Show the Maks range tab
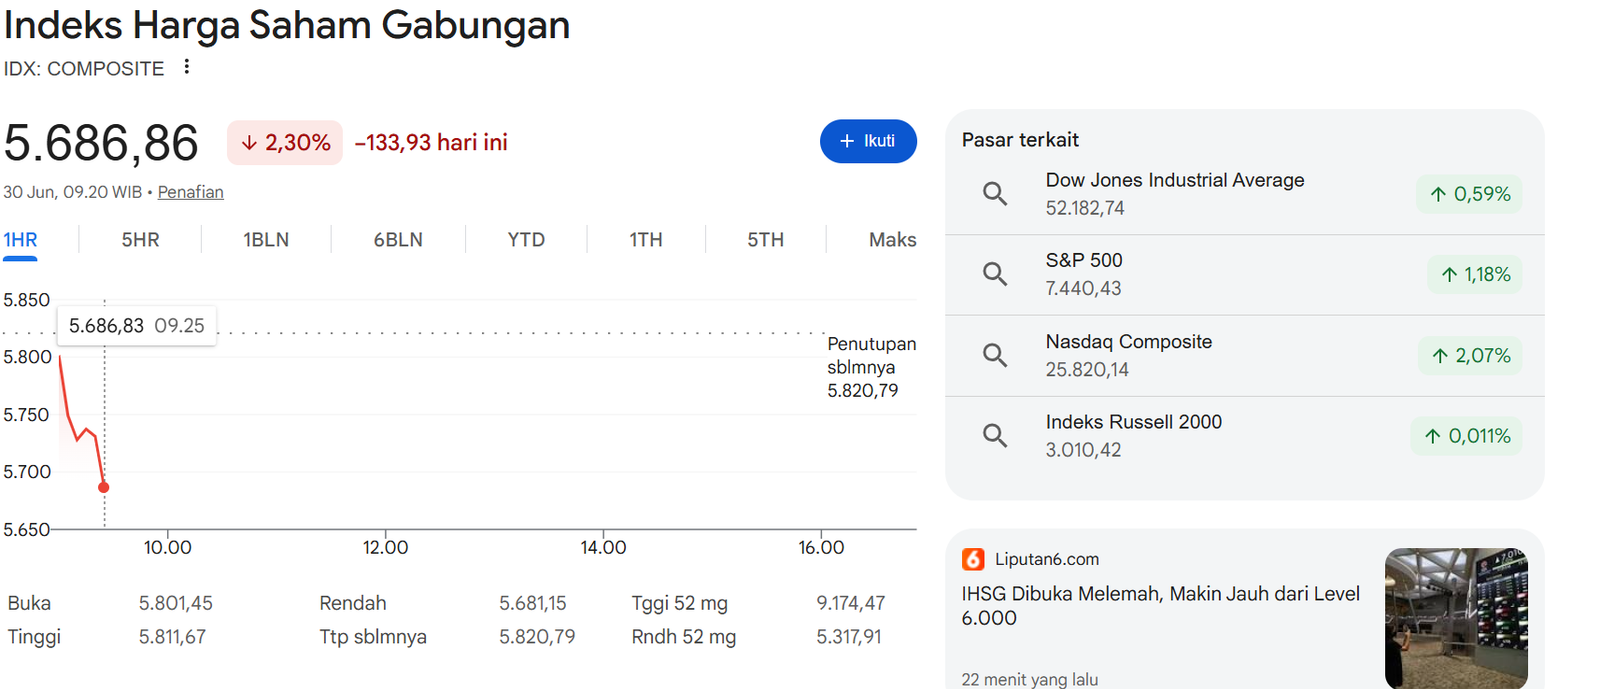 click(892, 240)
